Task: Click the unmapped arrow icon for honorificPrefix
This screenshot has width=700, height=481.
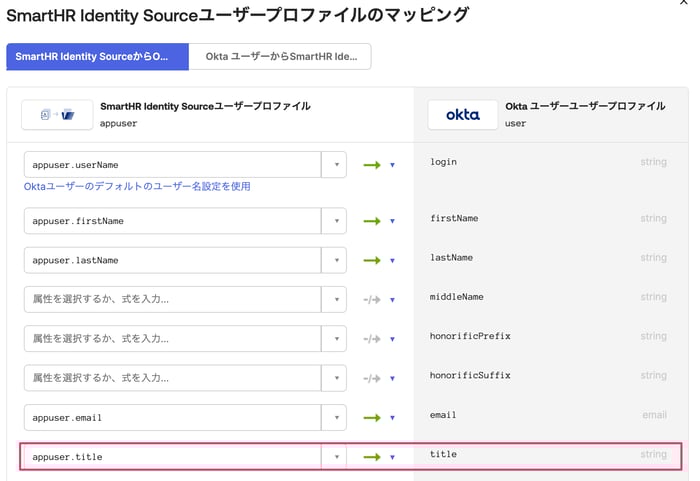Action: tap(372, 339)
